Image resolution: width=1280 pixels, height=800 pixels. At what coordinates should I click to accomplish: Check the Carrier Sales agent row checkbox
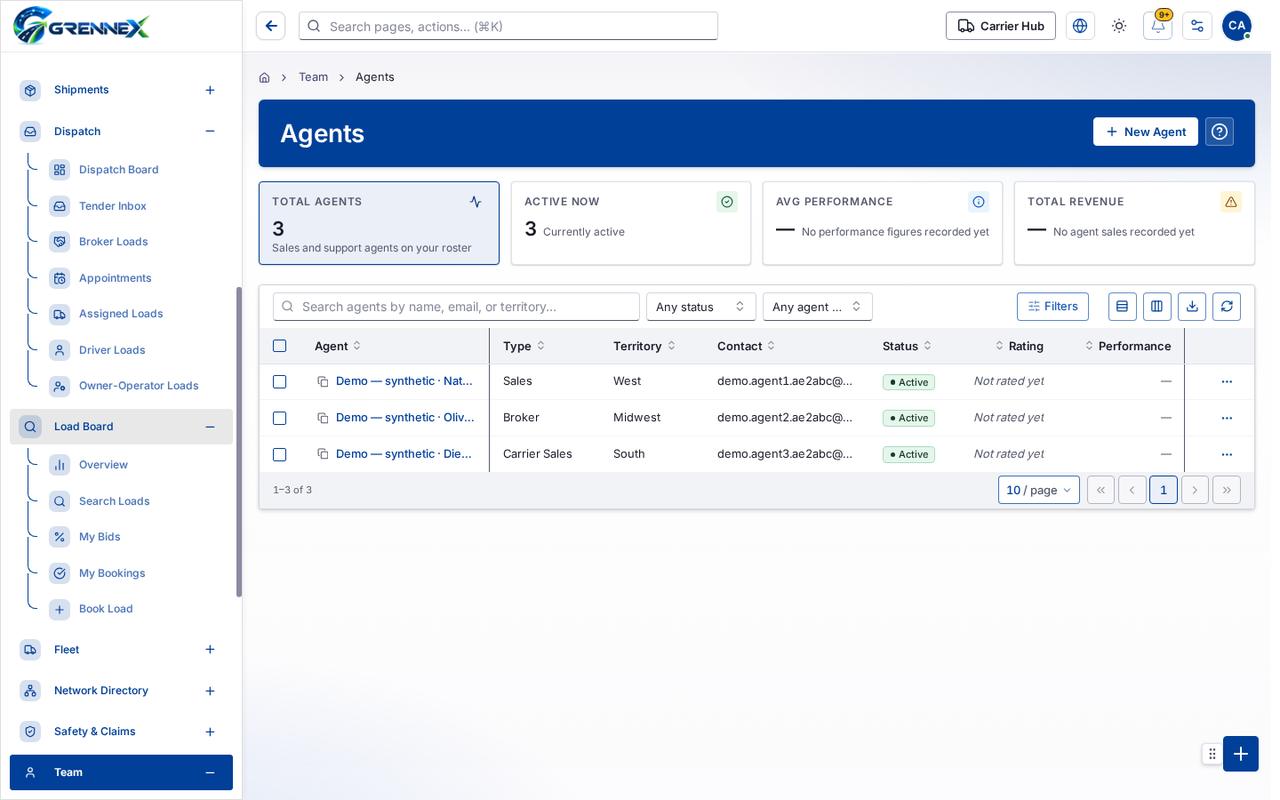pyautogui.click(x=279, y=454)
